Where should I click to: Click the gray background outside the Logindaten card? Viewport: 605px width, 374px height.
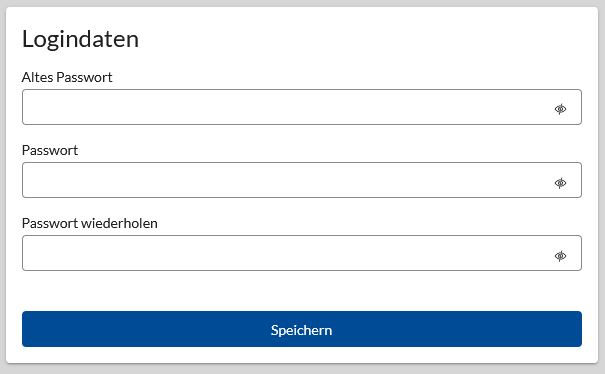click(302, 369)
